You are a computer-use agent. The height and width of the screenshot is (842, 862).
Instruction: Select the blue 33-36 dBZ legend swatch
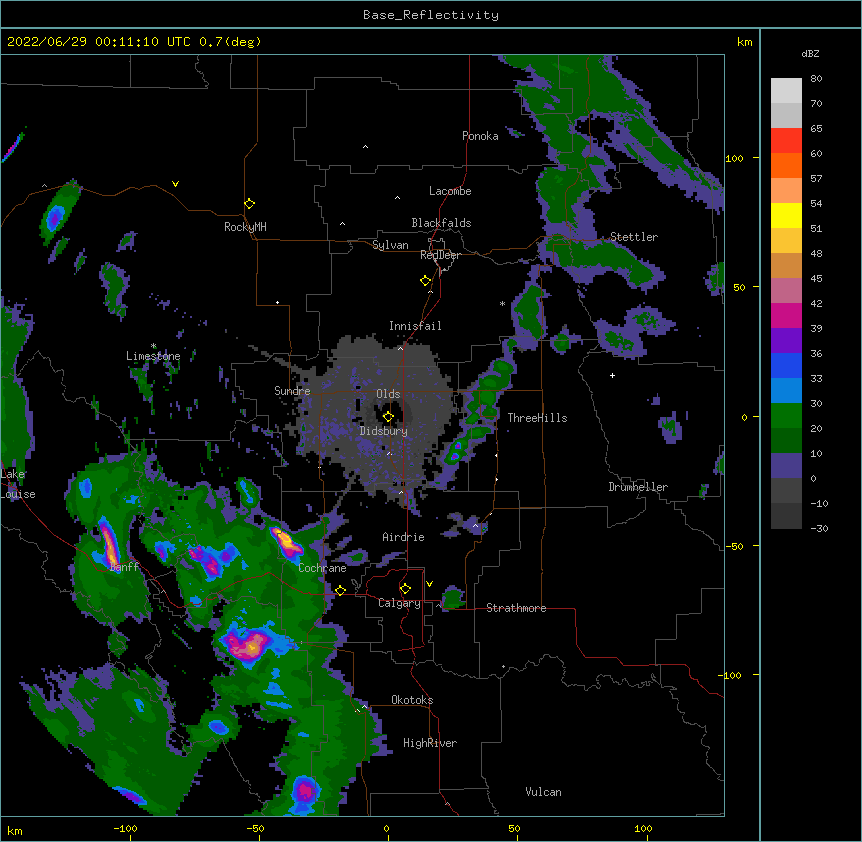(x=786, y=365)
